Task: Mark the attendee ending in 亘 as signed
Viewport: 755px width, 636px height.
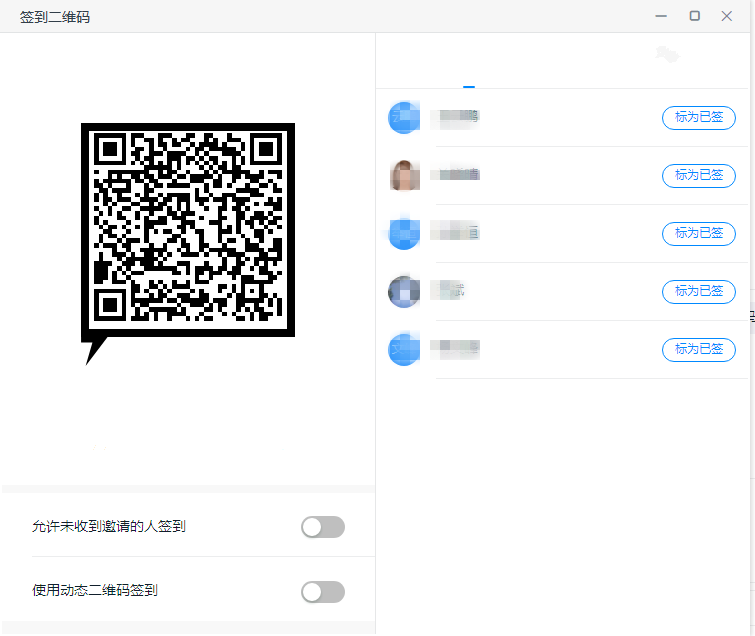Action: 699,234
